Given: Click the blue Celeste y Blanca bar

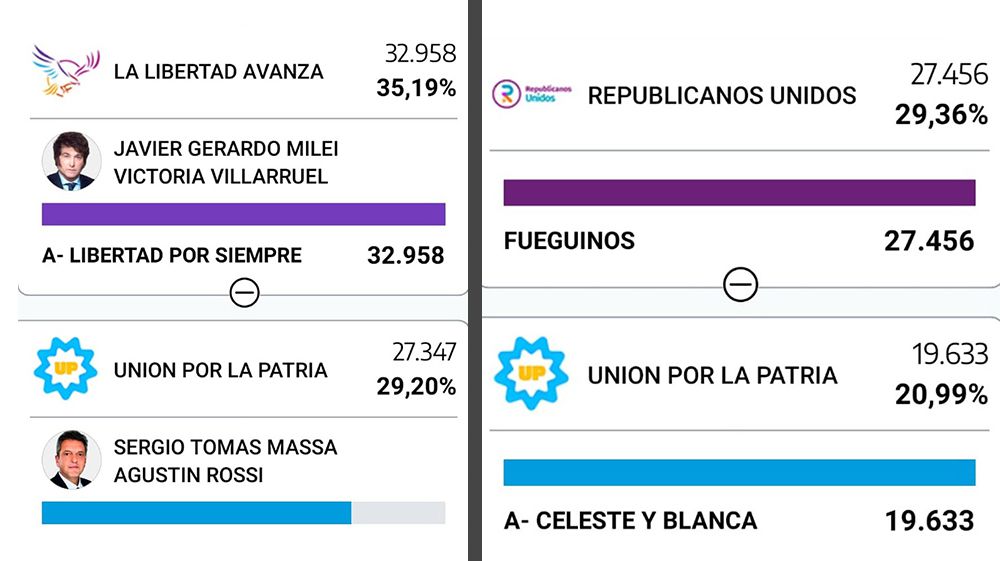Looking at the screenshot, I should tap(739, 472).
